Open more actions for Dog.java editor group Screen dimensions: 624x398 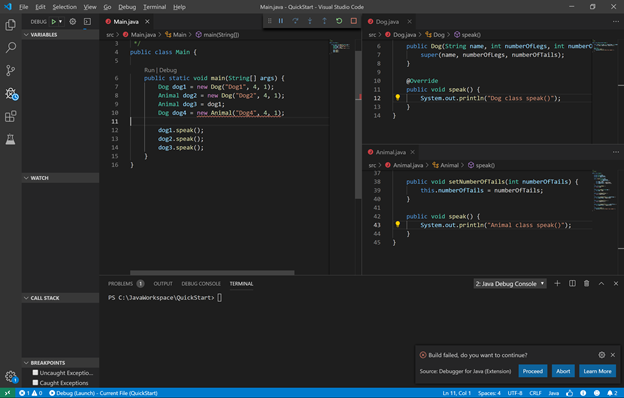[x=616, y=21]
